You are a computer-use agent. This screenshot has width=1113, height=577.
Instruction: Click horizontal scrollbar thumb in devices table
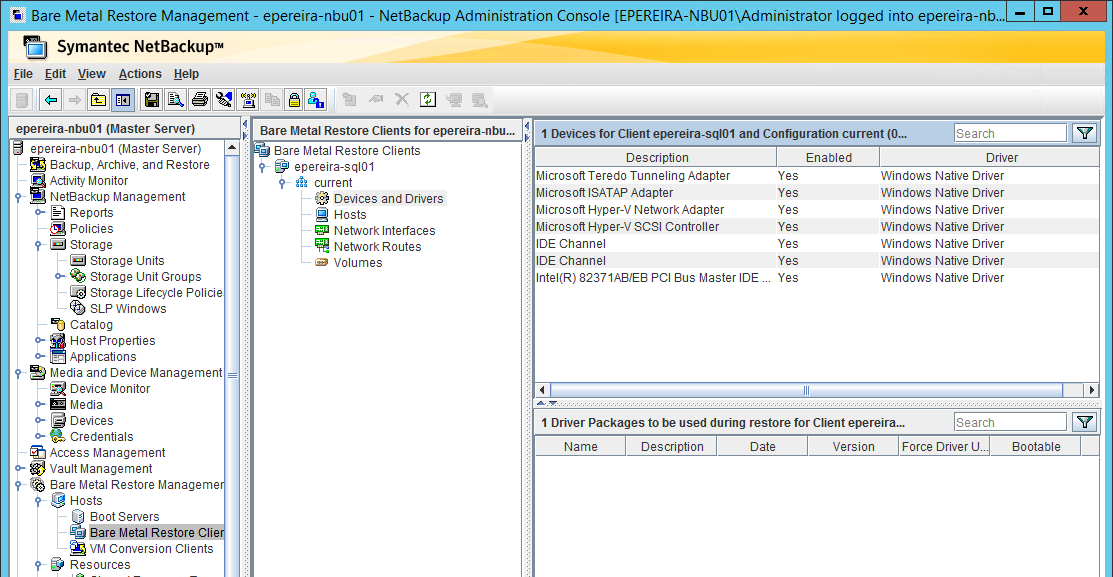point(806,390)
